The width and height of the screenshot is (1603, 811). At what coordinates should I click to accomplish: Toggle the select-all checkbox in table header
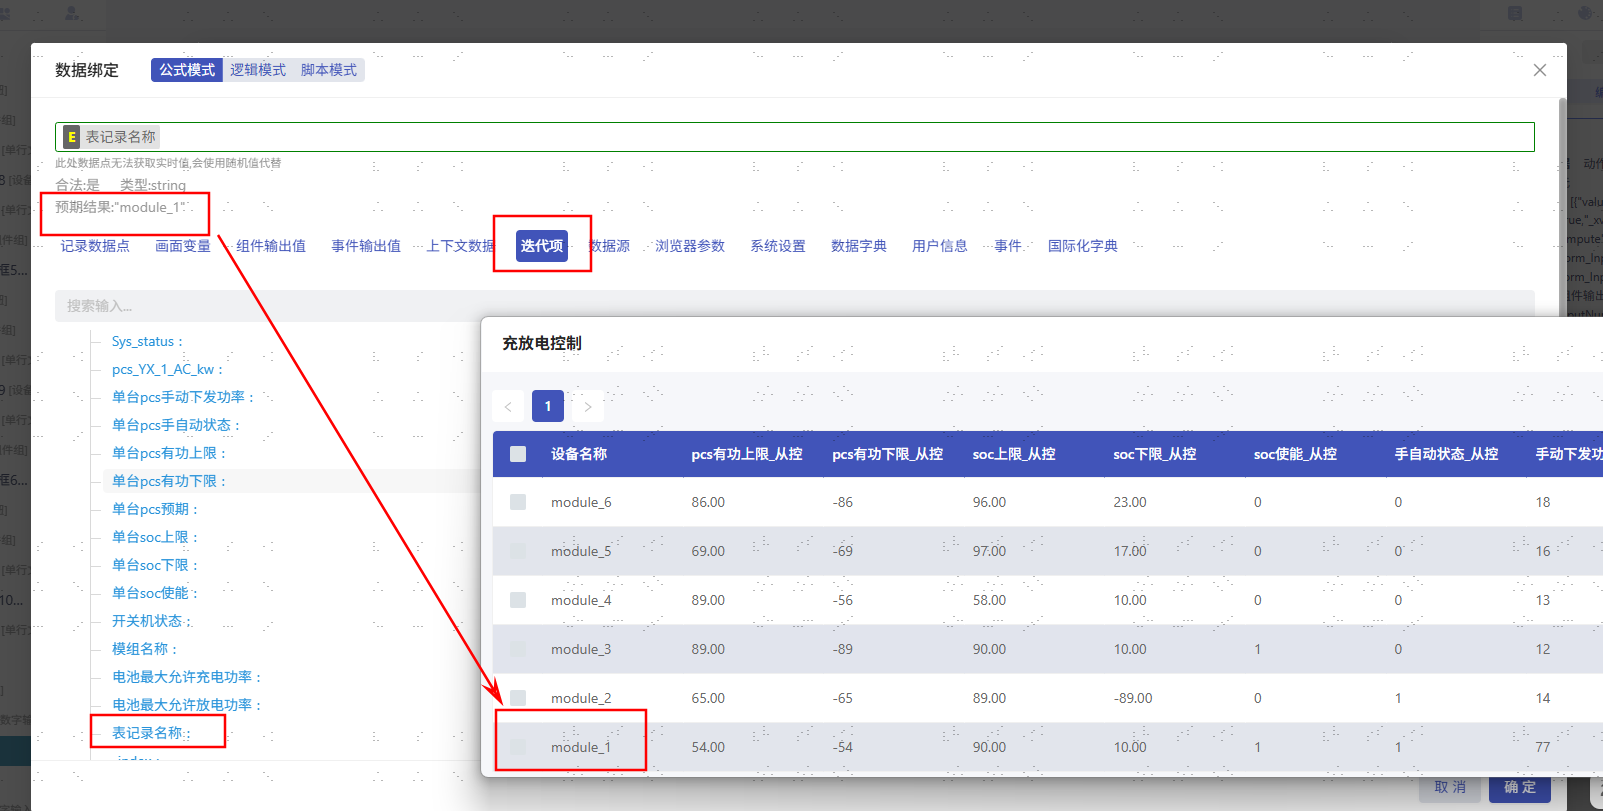click(x=518, y=454)
